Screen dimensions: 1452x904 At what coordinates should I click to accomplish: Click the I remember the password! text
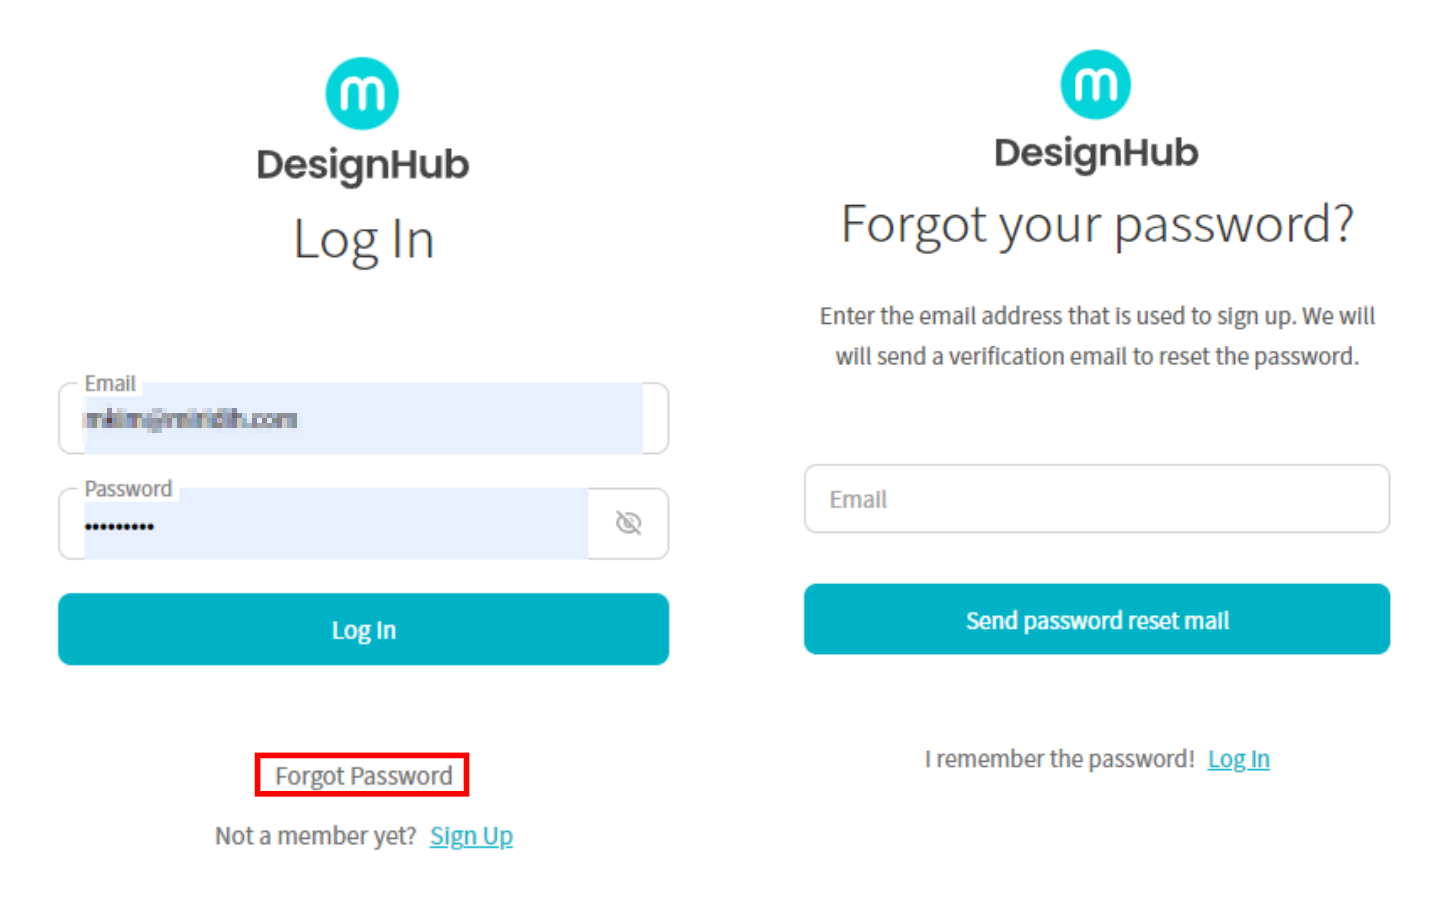pyautogui.click(x=1059, y=760)
